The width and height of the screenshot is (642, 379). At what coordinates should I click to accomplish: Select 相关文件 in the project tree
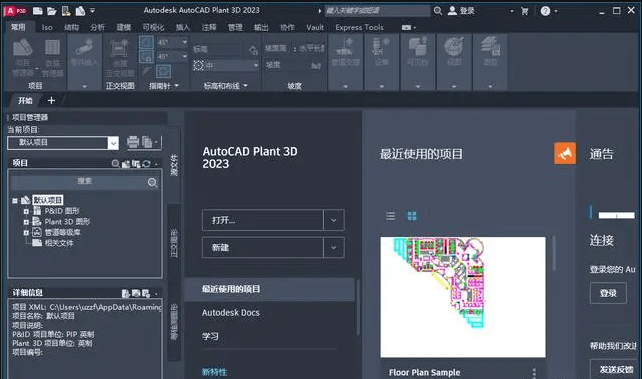click(59, 243)
